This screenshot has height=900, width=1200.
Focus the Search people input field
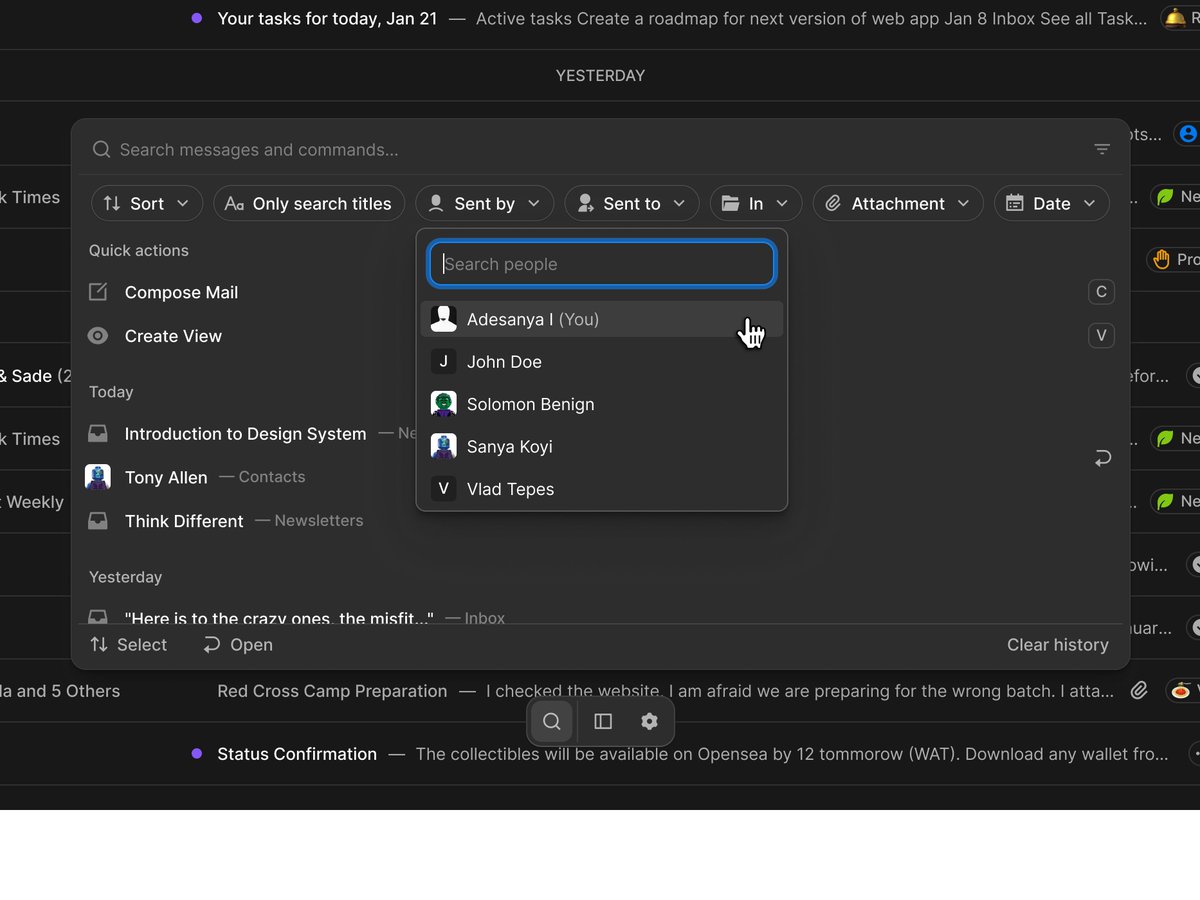click(602, 264)
